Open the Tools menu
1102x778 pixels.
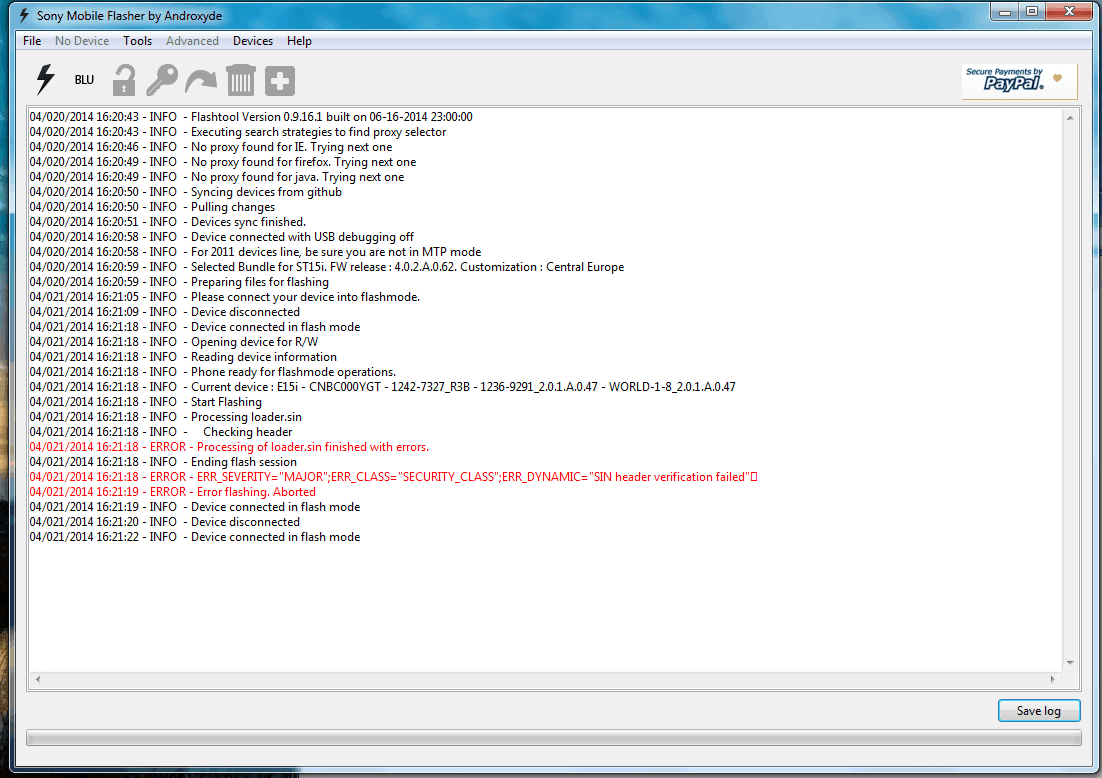point(138,41)
